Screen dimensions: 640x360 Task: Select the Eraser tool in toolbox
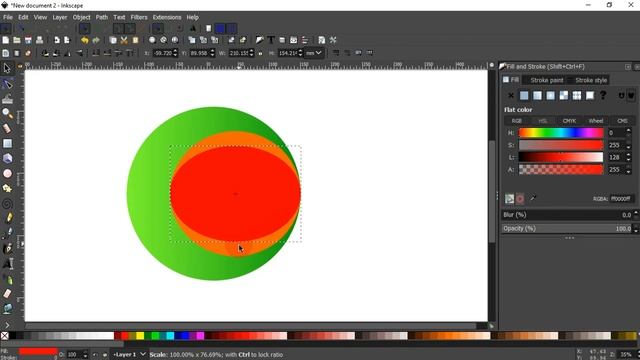click(7, 293)
